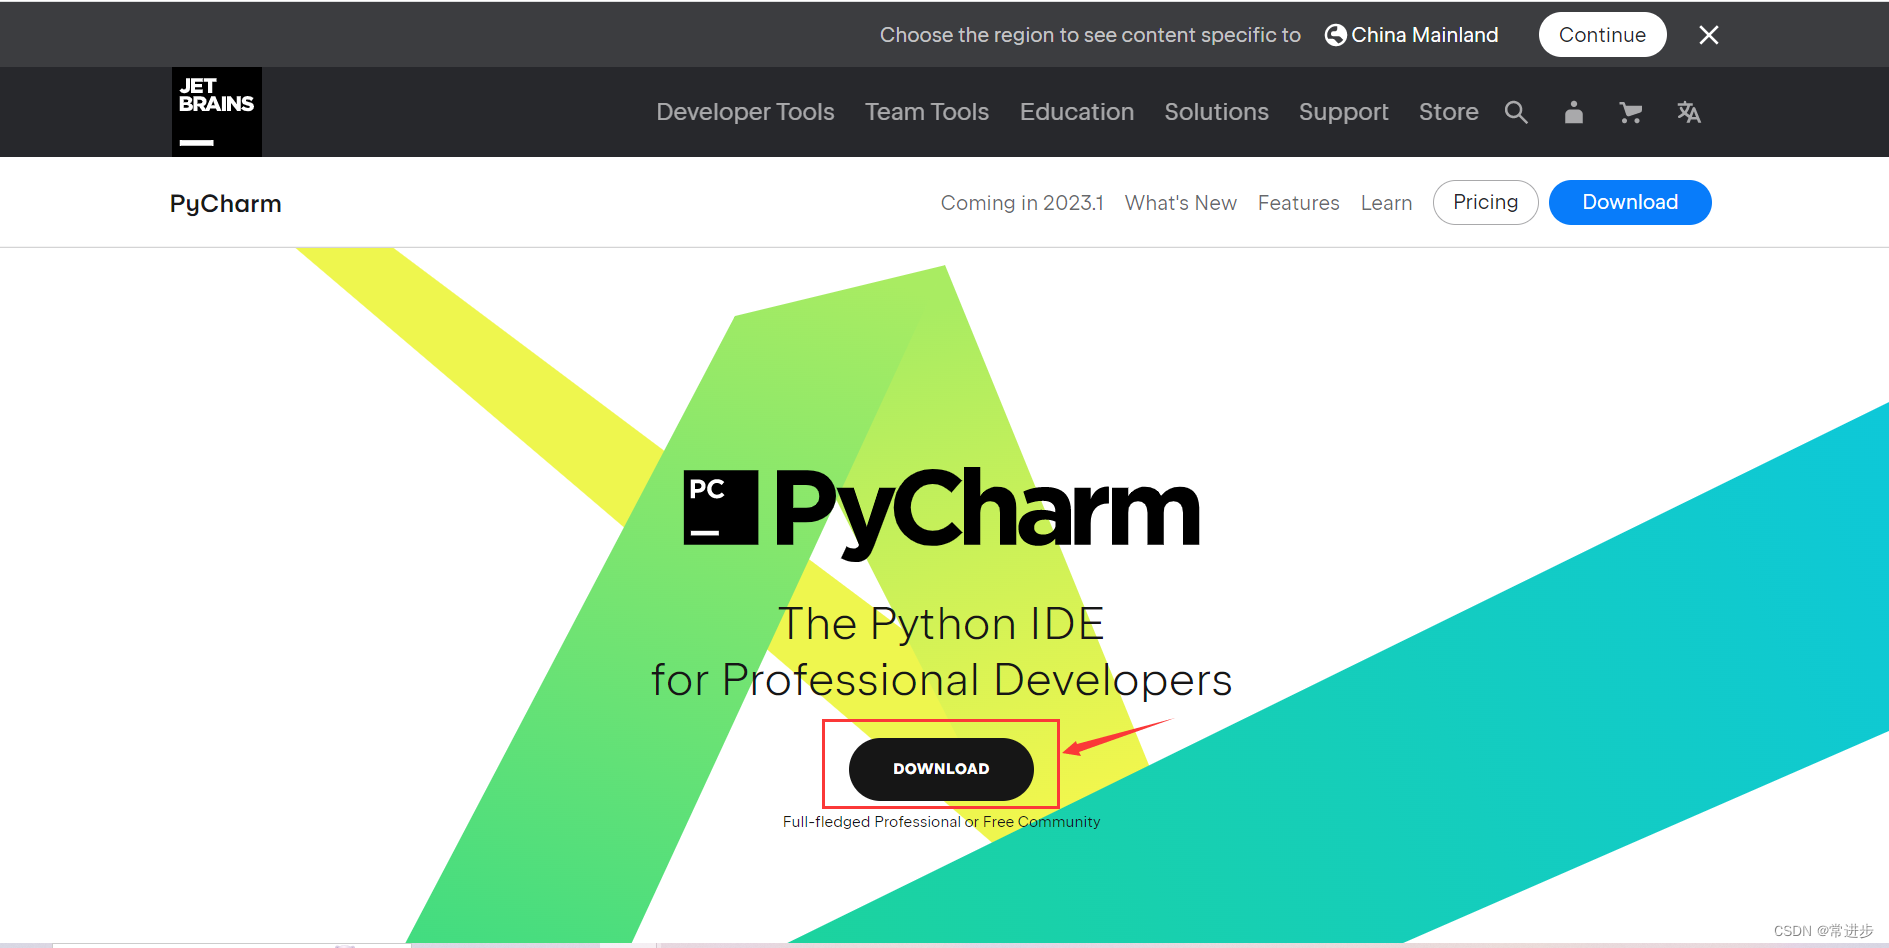Viewport: 1889px width, 948px height.
Task: Click the PC PyCharm logo square
Action: (721, 508)
